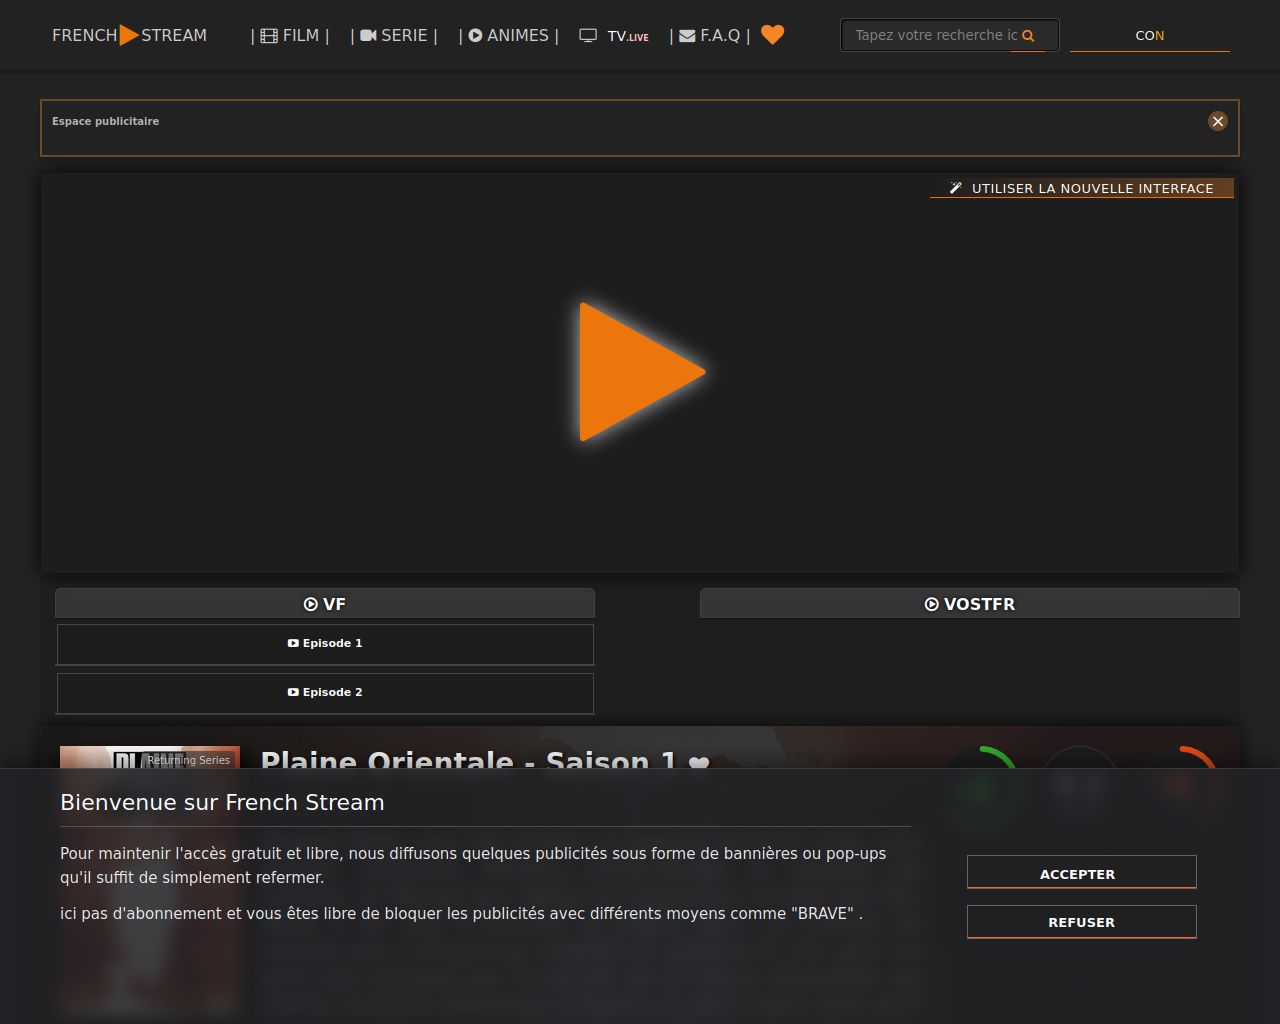Open the SERIE menu

[x=394, y=35]
